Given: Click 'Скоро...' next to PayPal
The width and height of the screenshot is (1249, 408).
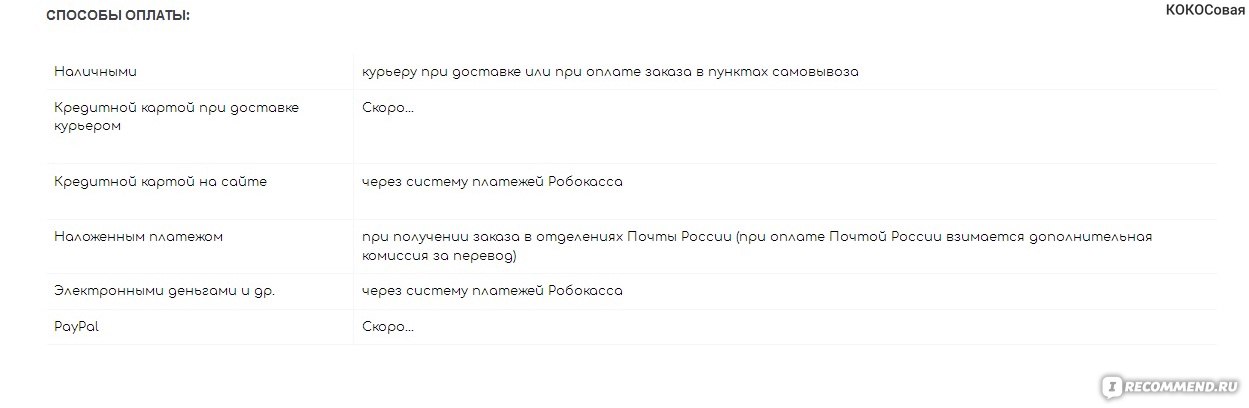Looking at the screenshot, I should (388, 327).
